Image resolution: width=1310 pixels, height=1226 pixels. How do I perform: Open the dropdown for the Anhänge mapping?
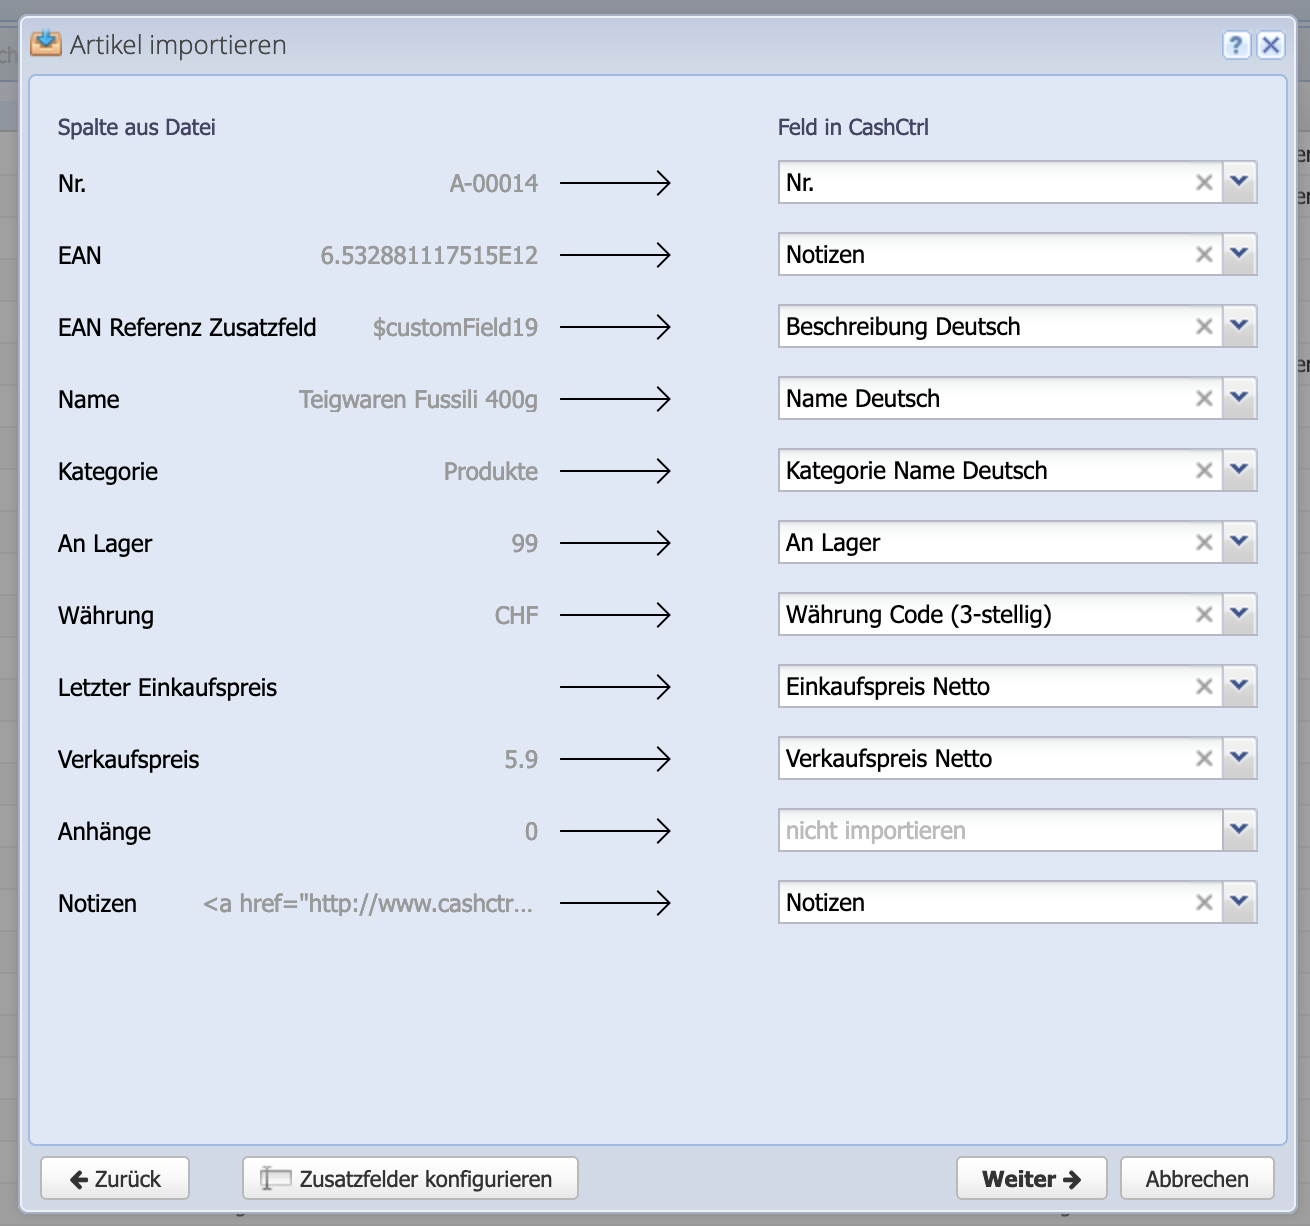tap(1240, 830)
